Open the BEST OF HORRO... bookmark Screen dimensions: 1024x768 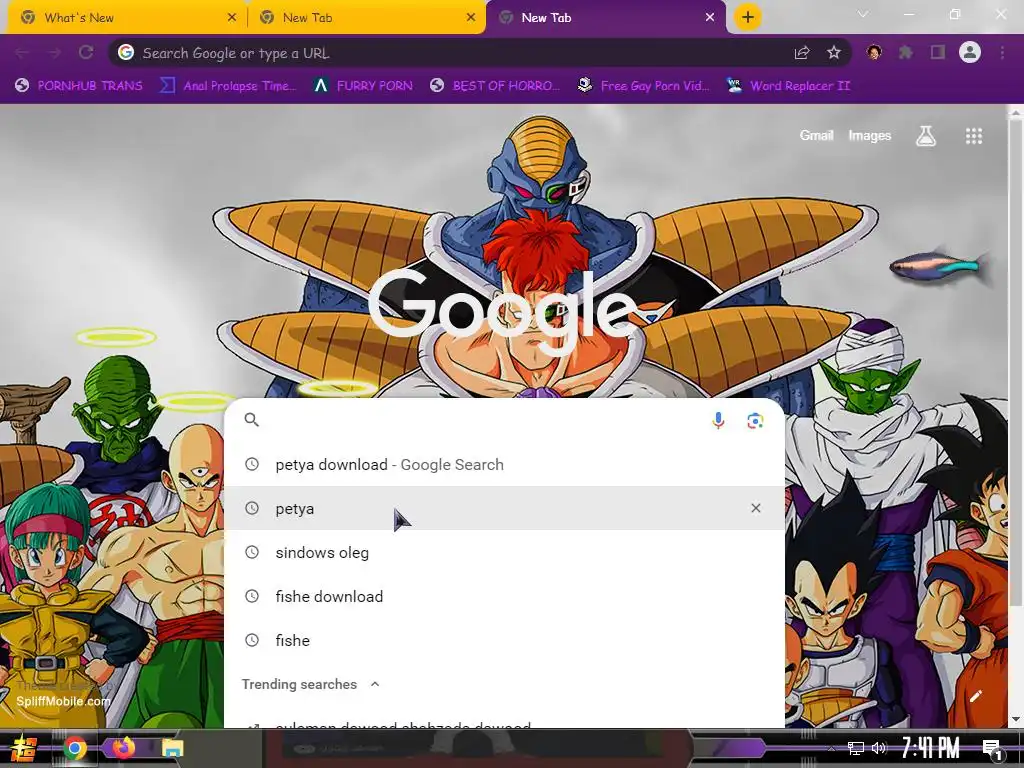(495, 86)
